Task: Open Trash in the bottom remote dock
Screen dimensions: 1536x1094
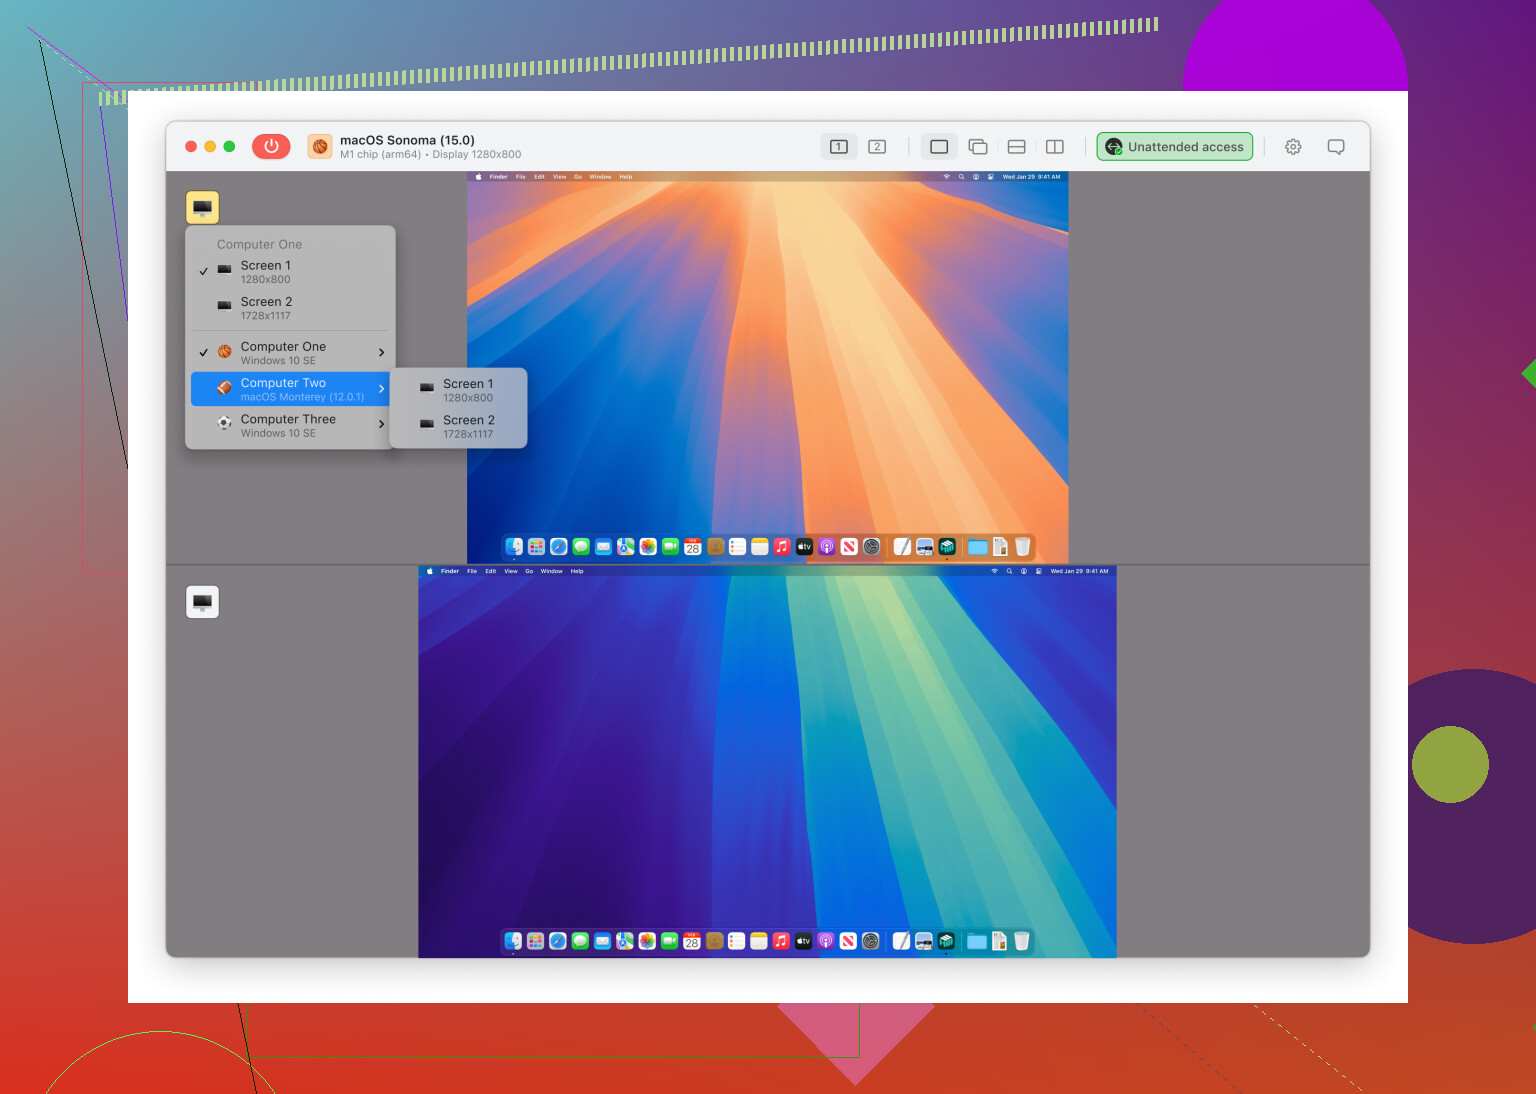Action: click(1021, 940)
